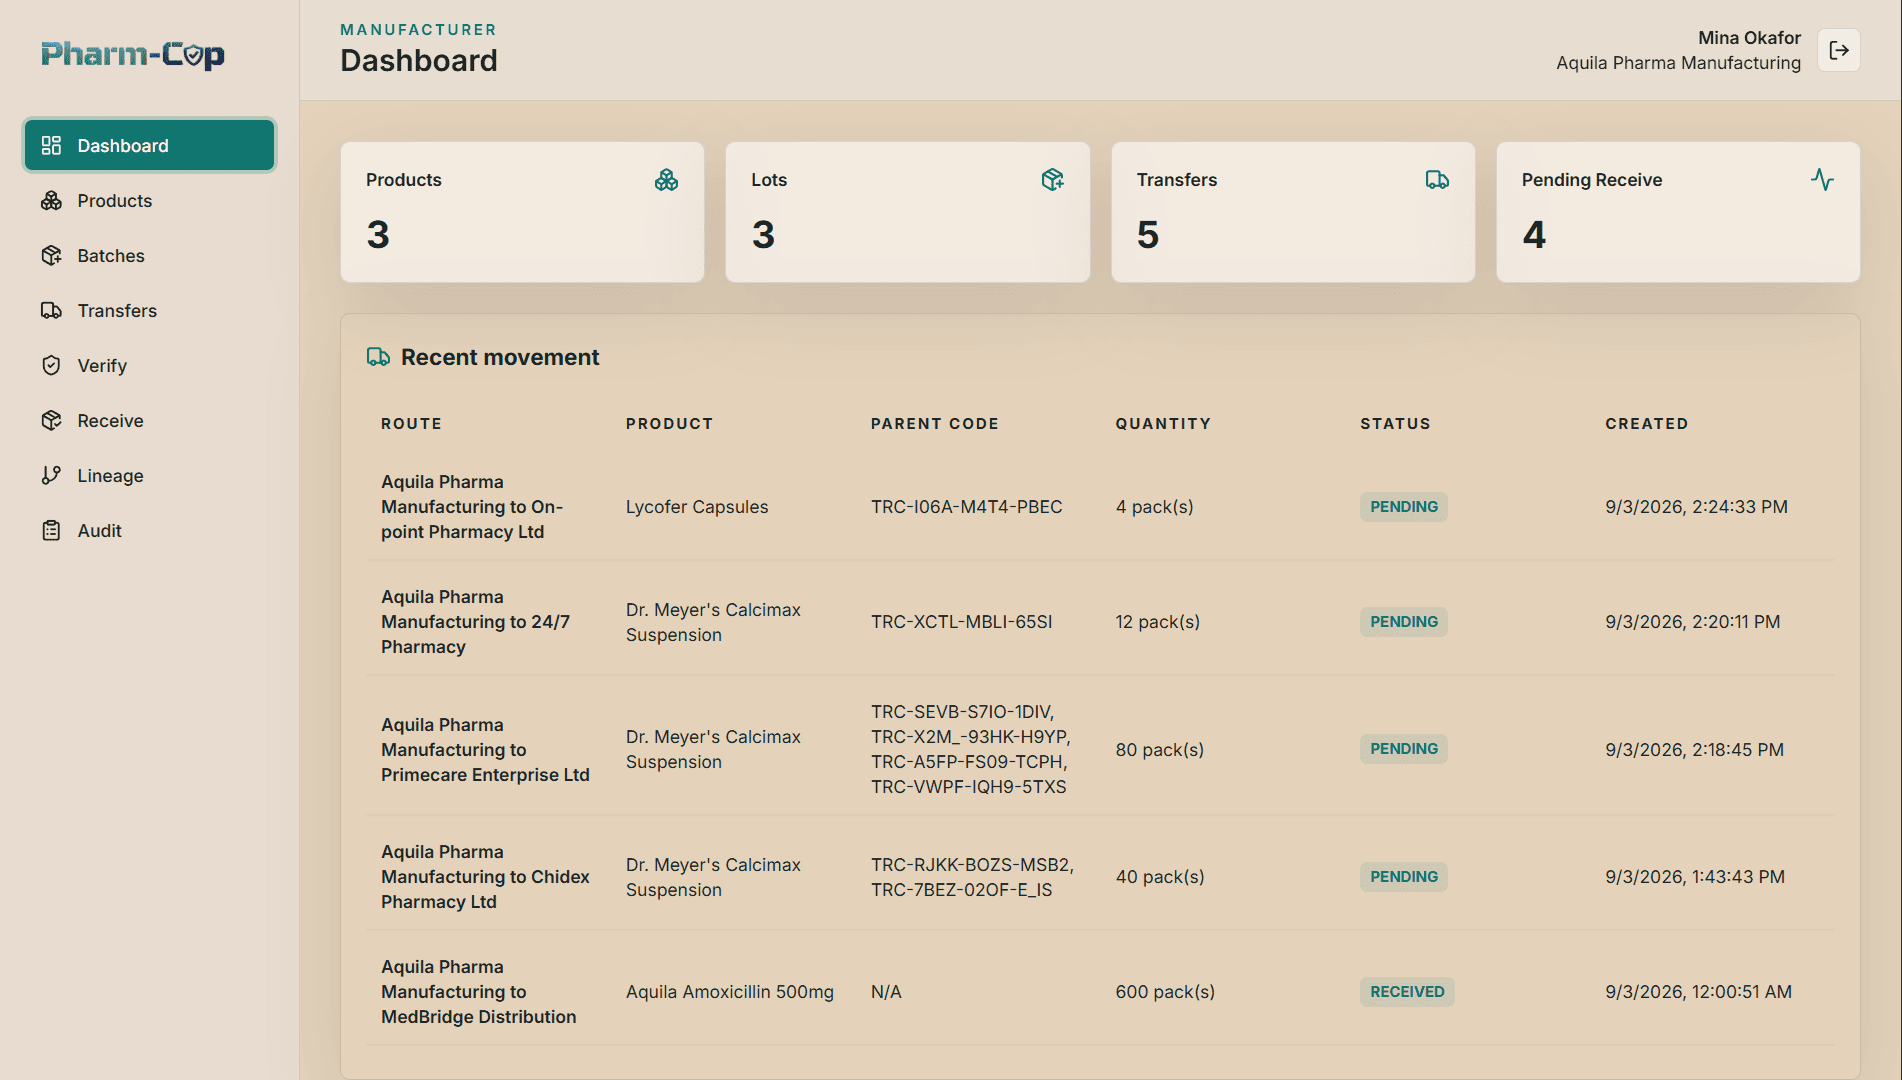
Task: Select the Primecare Enterprise Ltd route
Action: tap(485, 750)
